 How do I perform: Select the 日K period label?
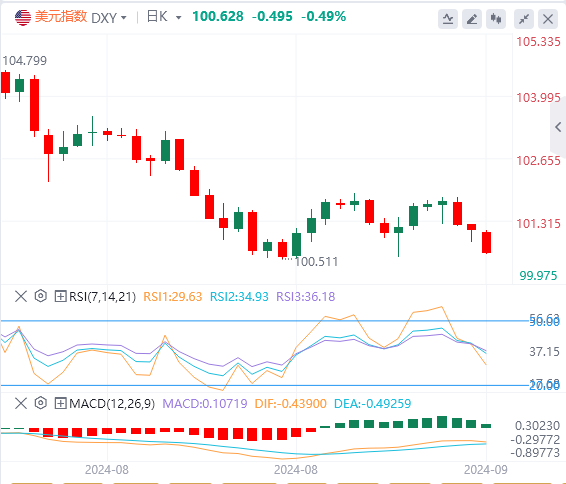click(x=157, y=17)
